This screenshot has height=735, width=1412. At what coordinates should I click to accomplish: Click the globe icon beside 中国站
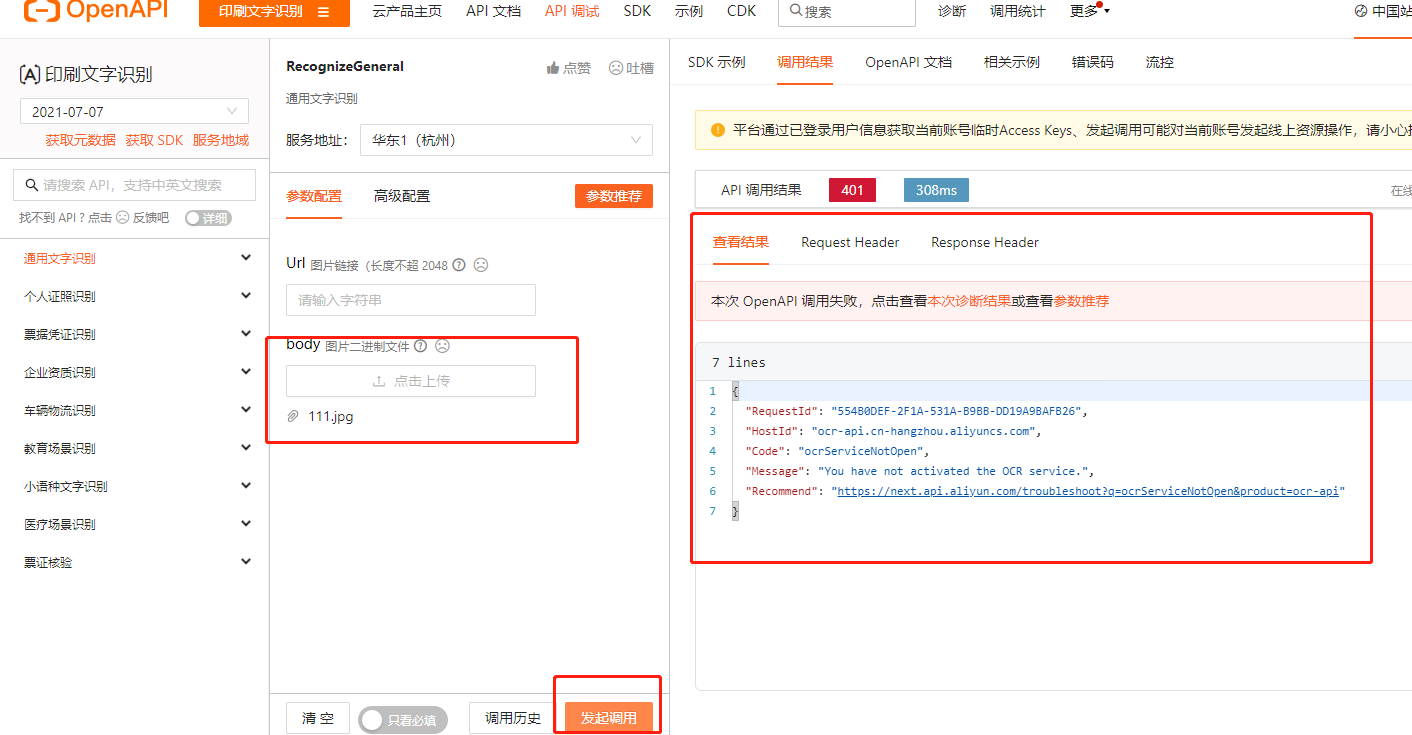click(x=1361, y=11)
